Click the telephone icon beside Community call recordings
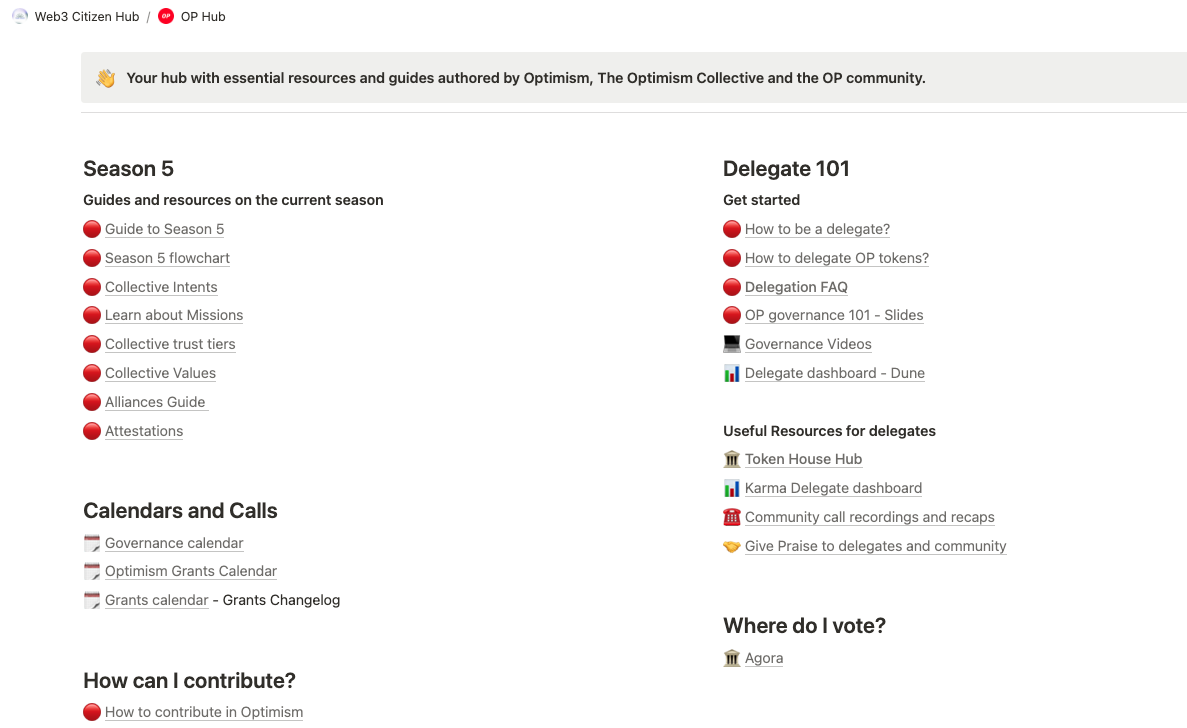 (x=732, y=517)
